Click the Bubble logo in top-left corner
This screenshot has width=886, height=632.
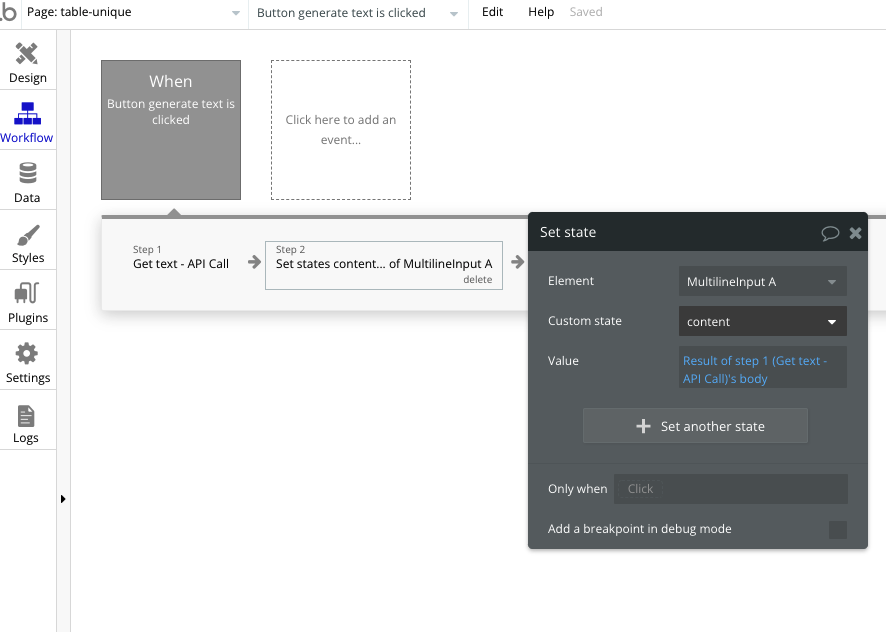point(11,12)
